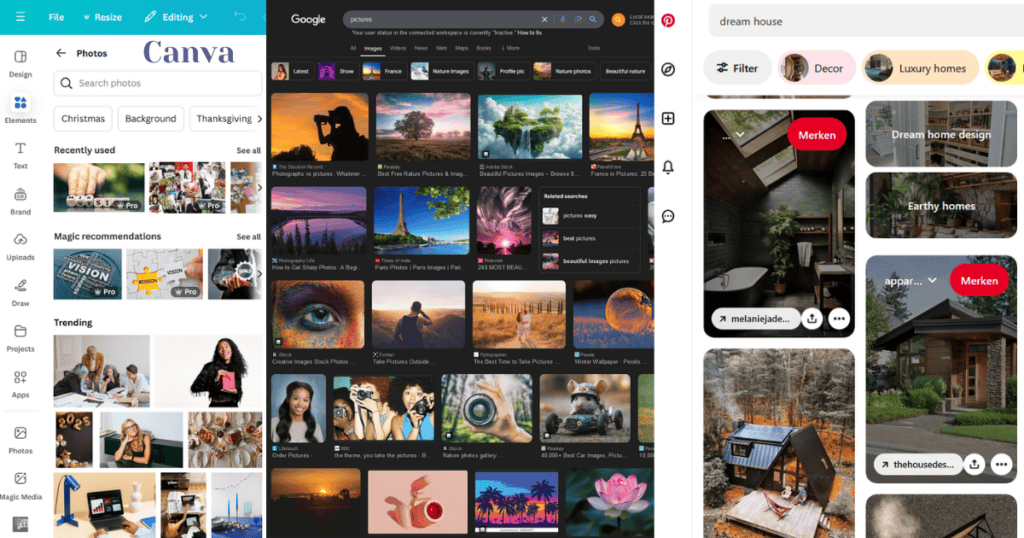
Task: Pick the yellow Mission puzzle Pro photo
Action: (165, 274)
